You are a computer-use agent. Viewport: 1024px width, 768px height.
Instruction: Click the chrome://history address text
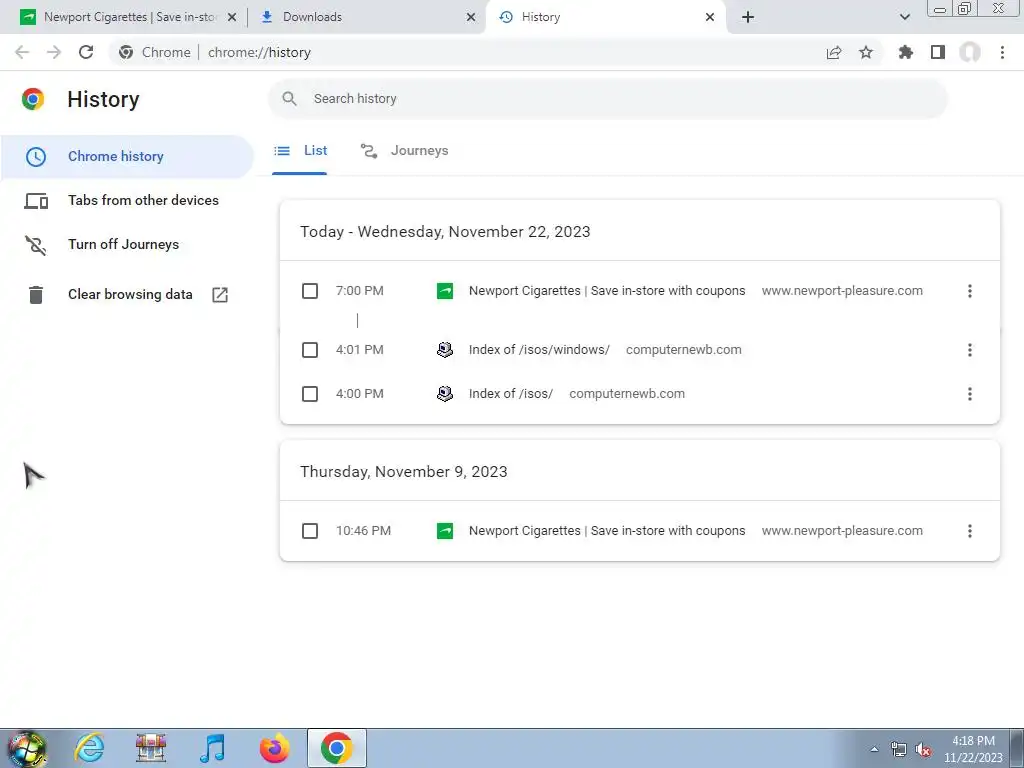pyautogui.click(x=259, y=52)
